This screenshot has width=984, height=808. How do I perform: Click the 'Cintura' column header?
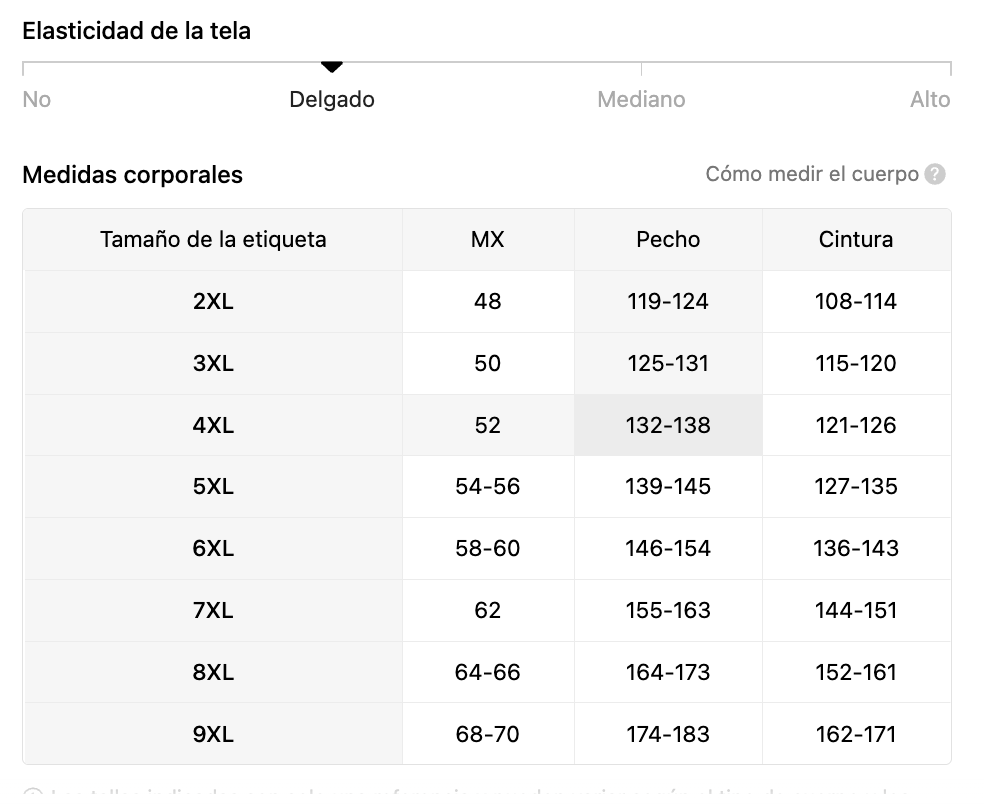pos(856,240)
